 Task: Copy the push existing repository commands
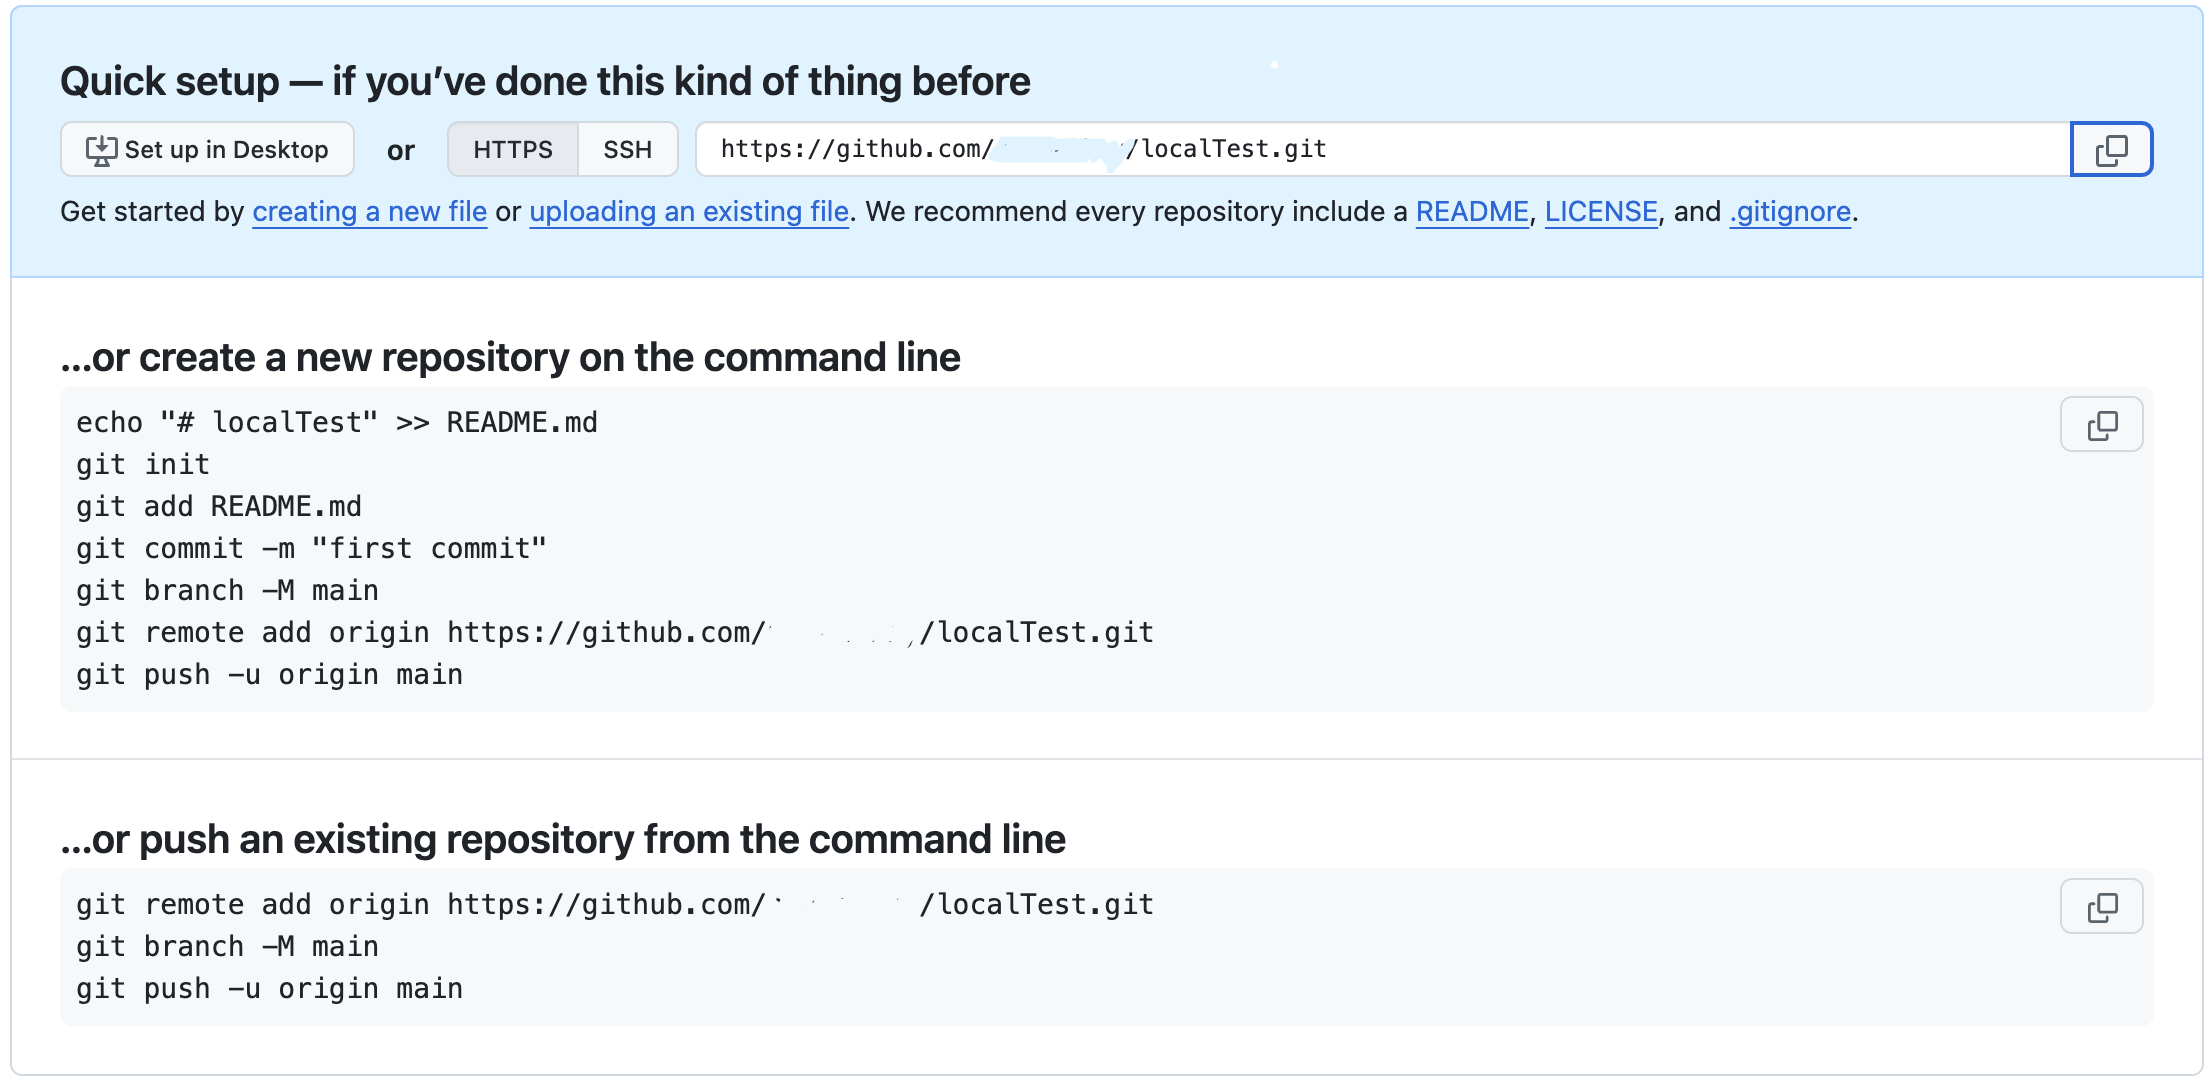click(2101, 907)
